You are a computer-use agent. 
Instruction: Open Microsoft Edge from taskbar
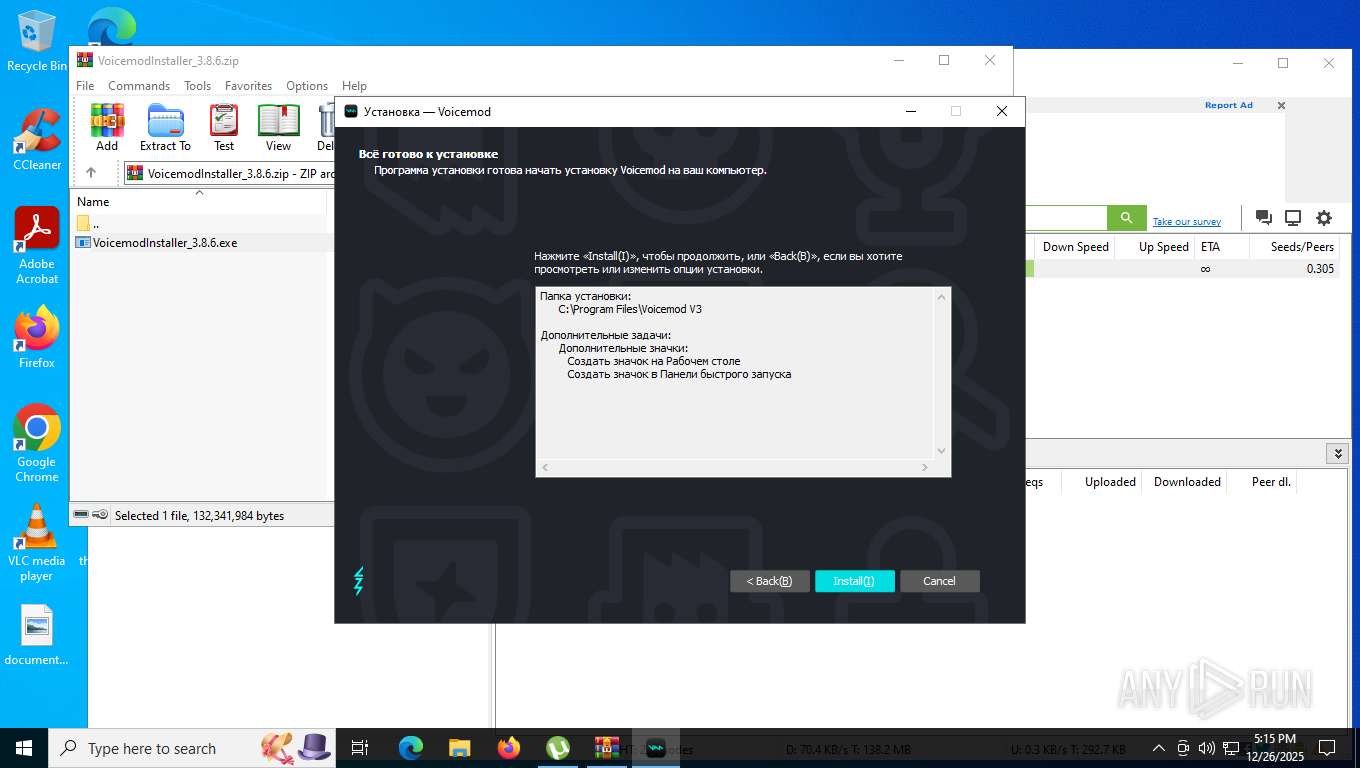coord(410,748)
